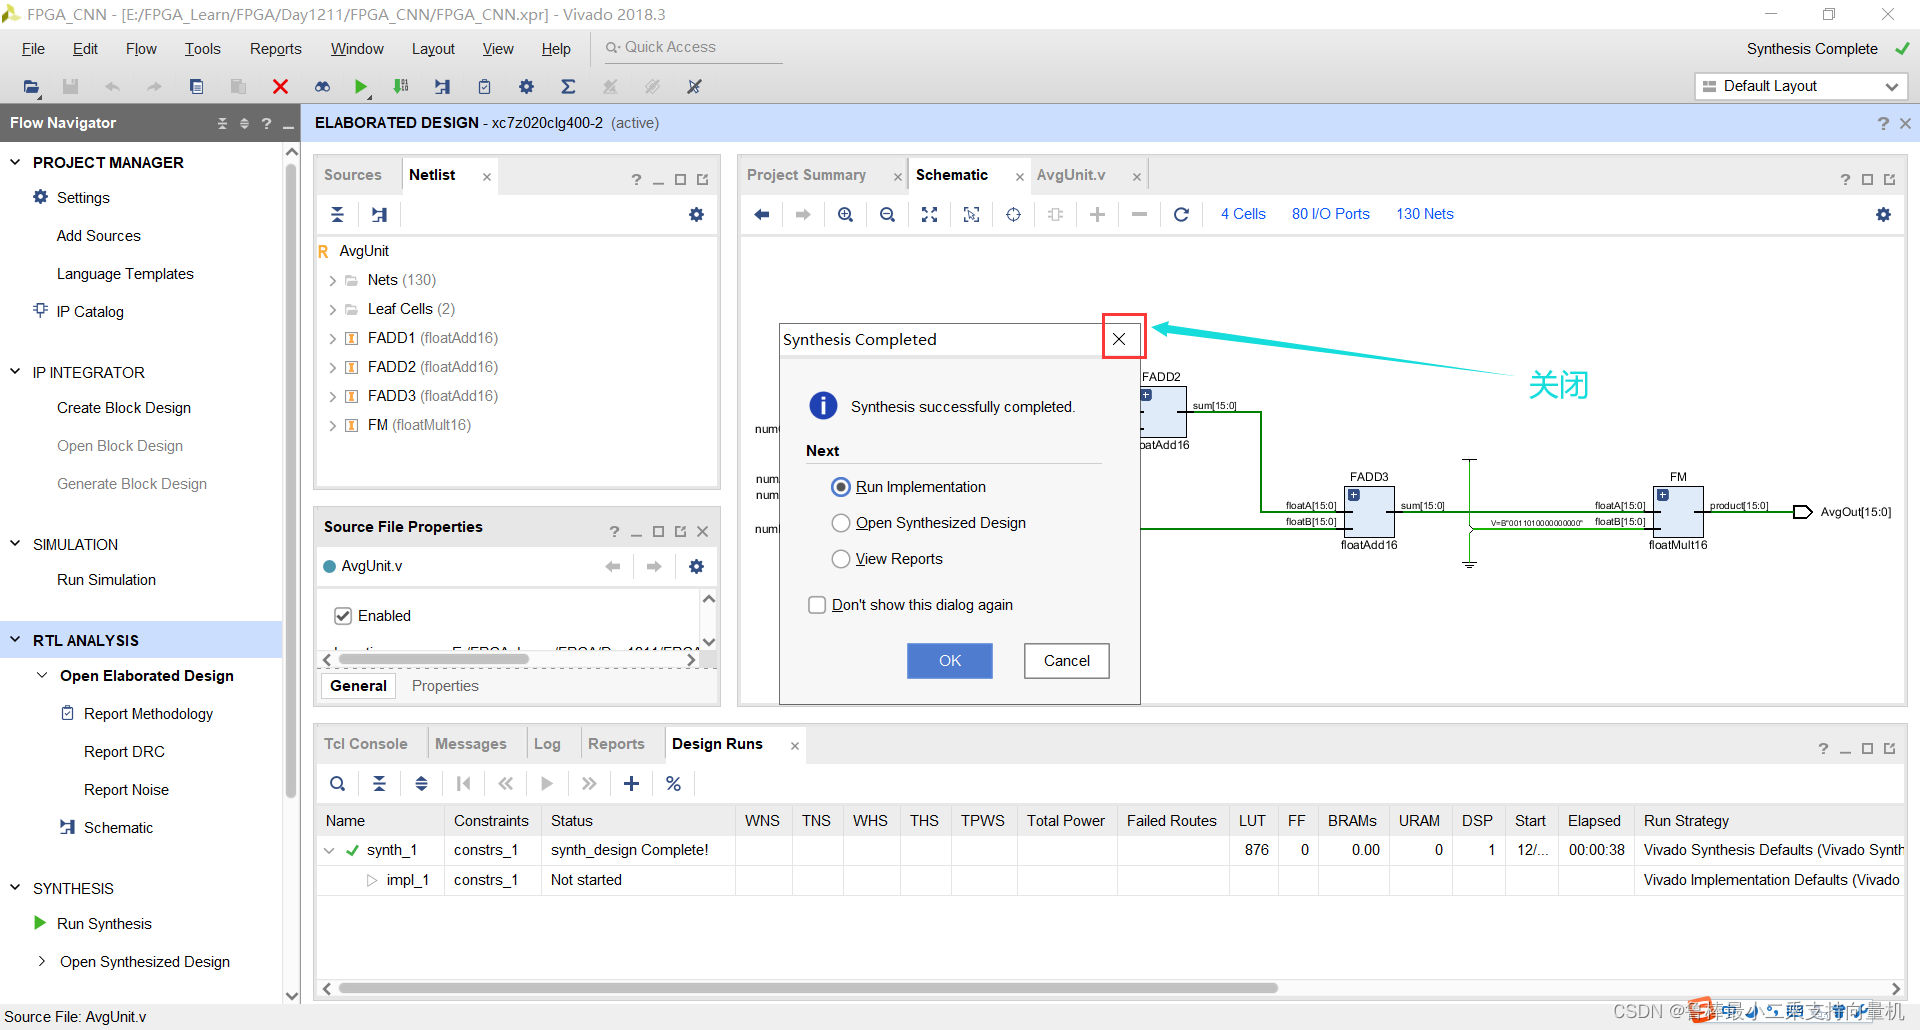Click the schematic icon in Netlist toolbar

(379, 214)
